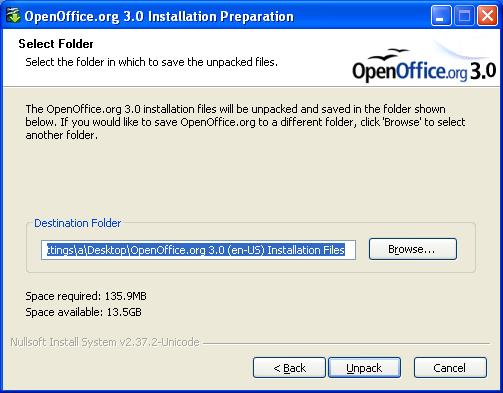This screenshot has height=393, width=503.
Task: Minimize the installer window
Action: click(441, 15)
